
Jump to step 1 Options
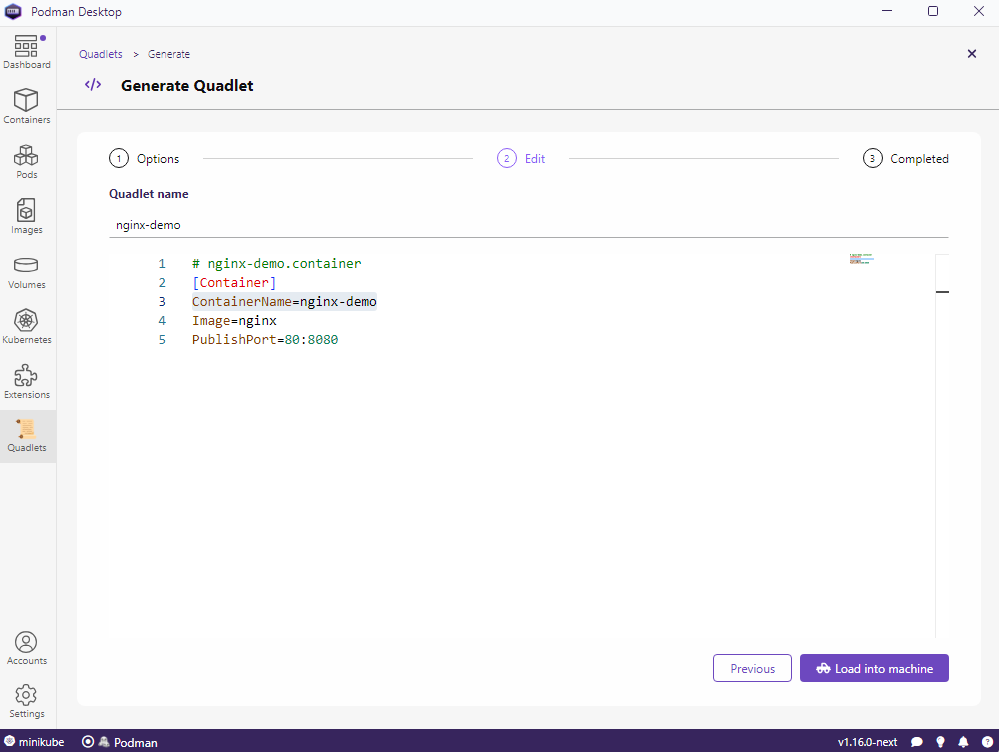tap(145, 158)
